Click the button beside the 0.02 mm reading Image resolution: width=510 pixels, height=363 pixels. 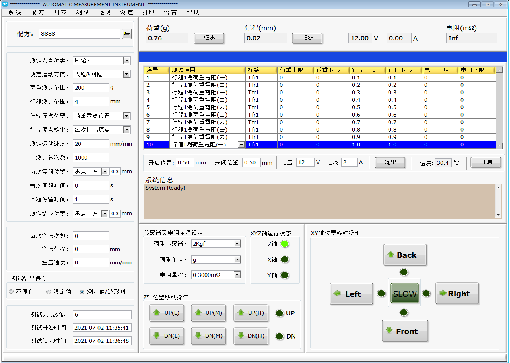[x=307, y=38]
